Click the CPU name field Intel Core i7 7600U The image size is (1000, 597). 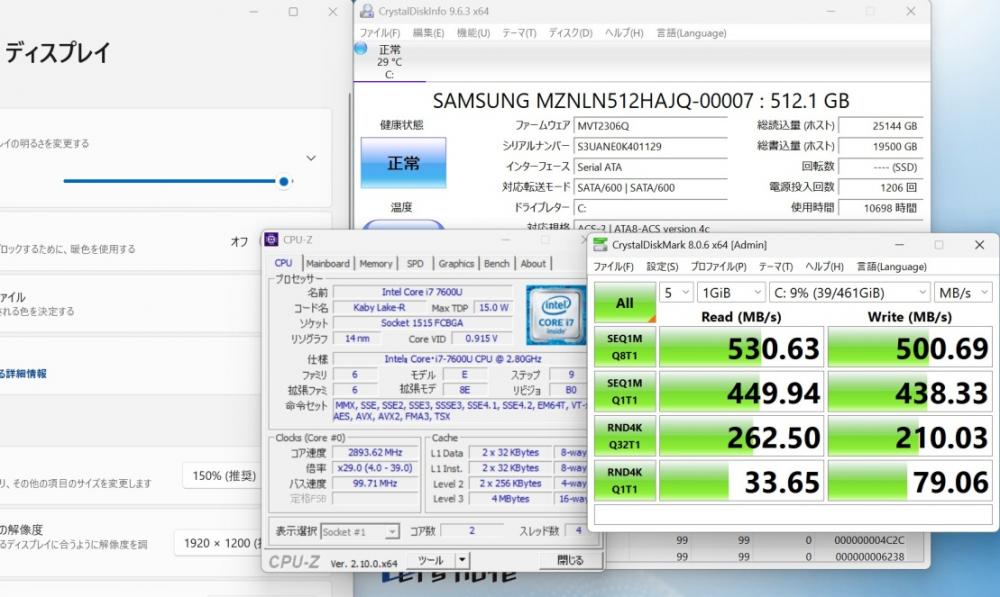point(422,291)
